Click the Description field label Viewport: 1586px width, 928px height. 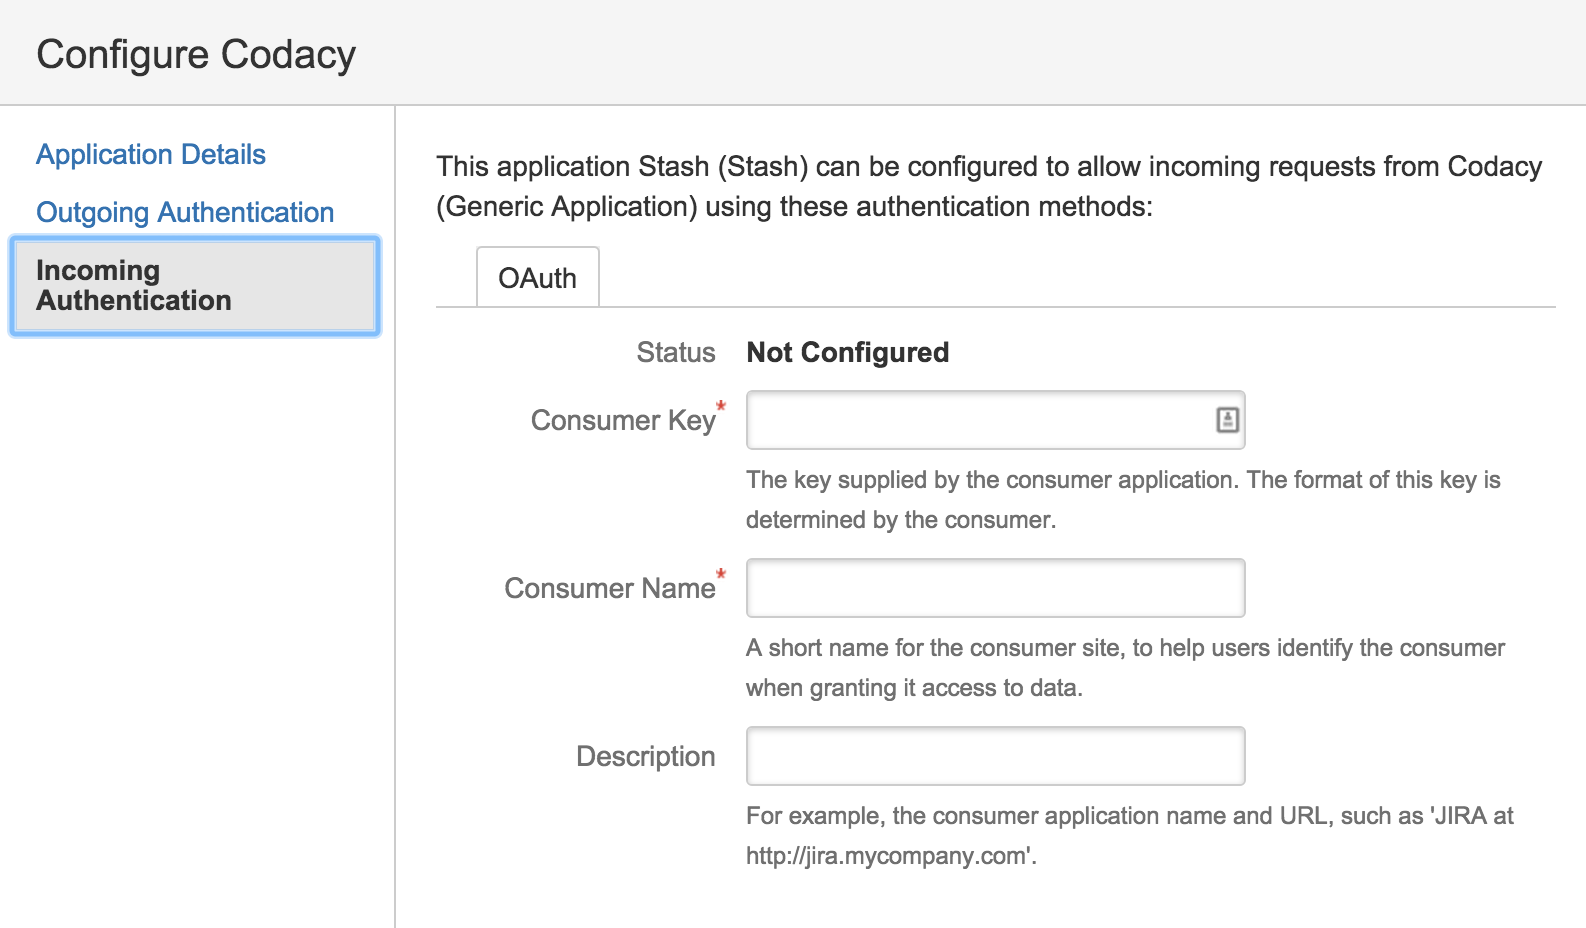[x=645, y=757]
